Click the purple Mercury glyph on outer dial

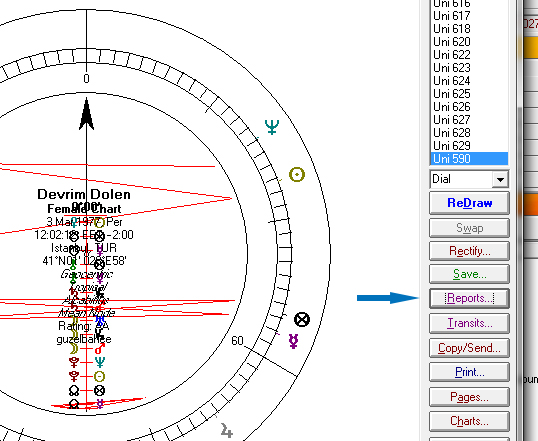tap(293, 341)
